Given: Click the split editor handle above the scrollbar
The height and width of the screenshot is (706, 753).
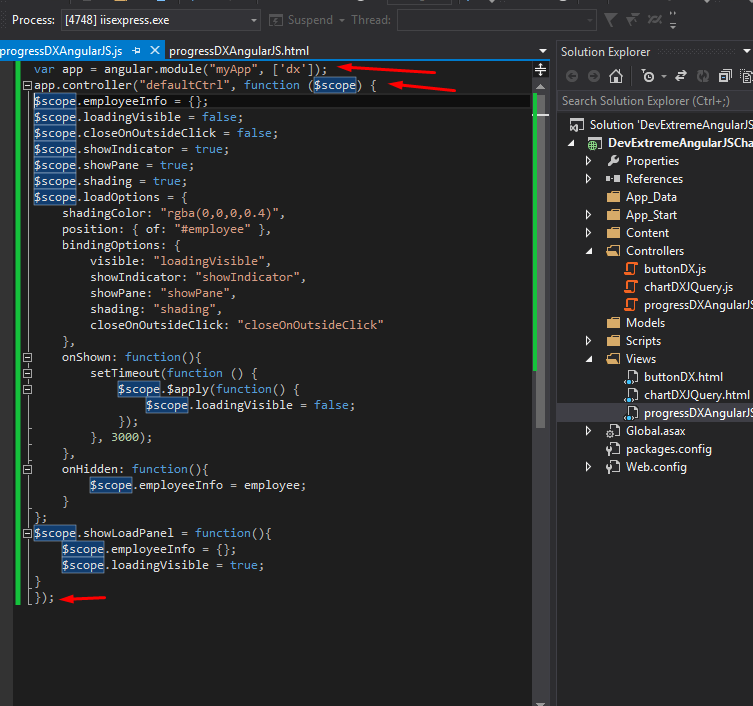Looking at the screenshot, I should (540, 70).
